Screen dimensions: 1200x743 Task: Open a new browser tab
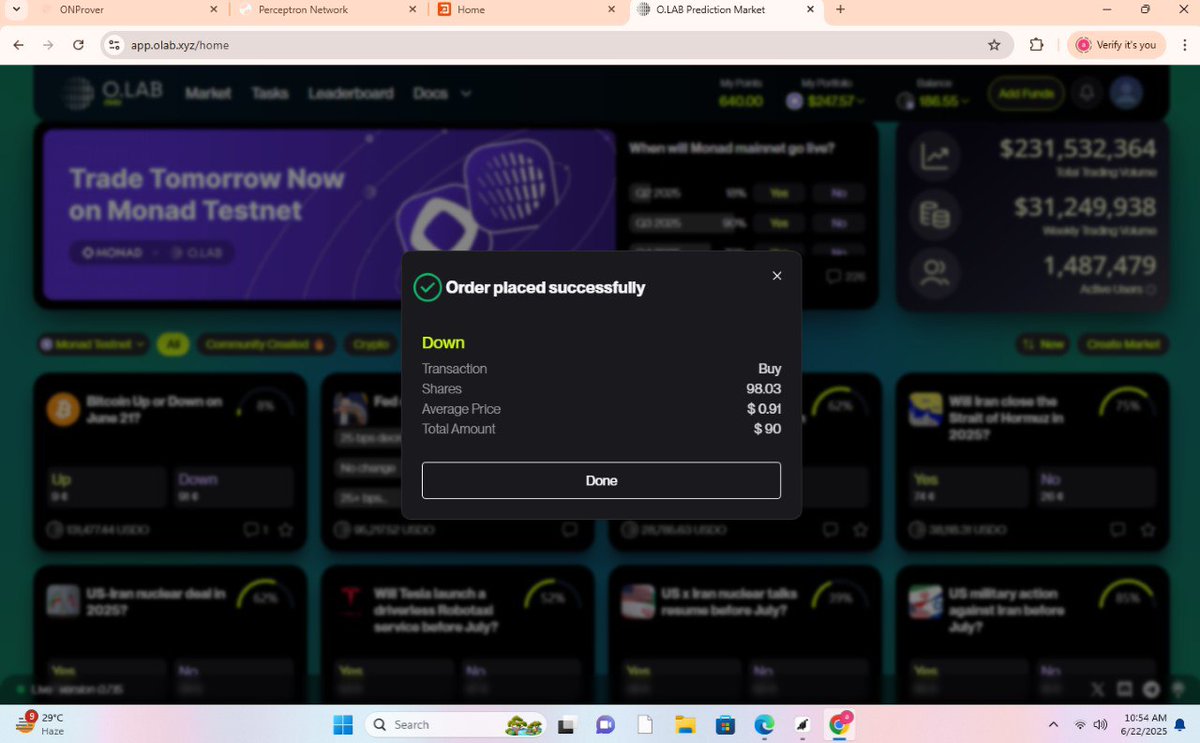[840, 10]
